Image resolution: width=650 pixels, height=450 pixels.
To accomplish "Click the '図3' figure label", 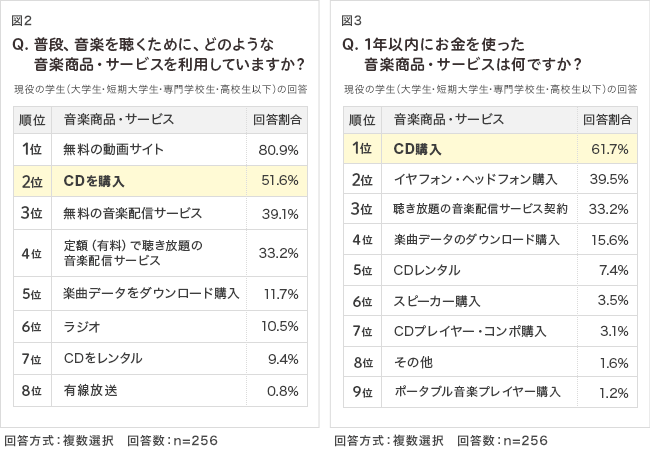I will point(350,20).
